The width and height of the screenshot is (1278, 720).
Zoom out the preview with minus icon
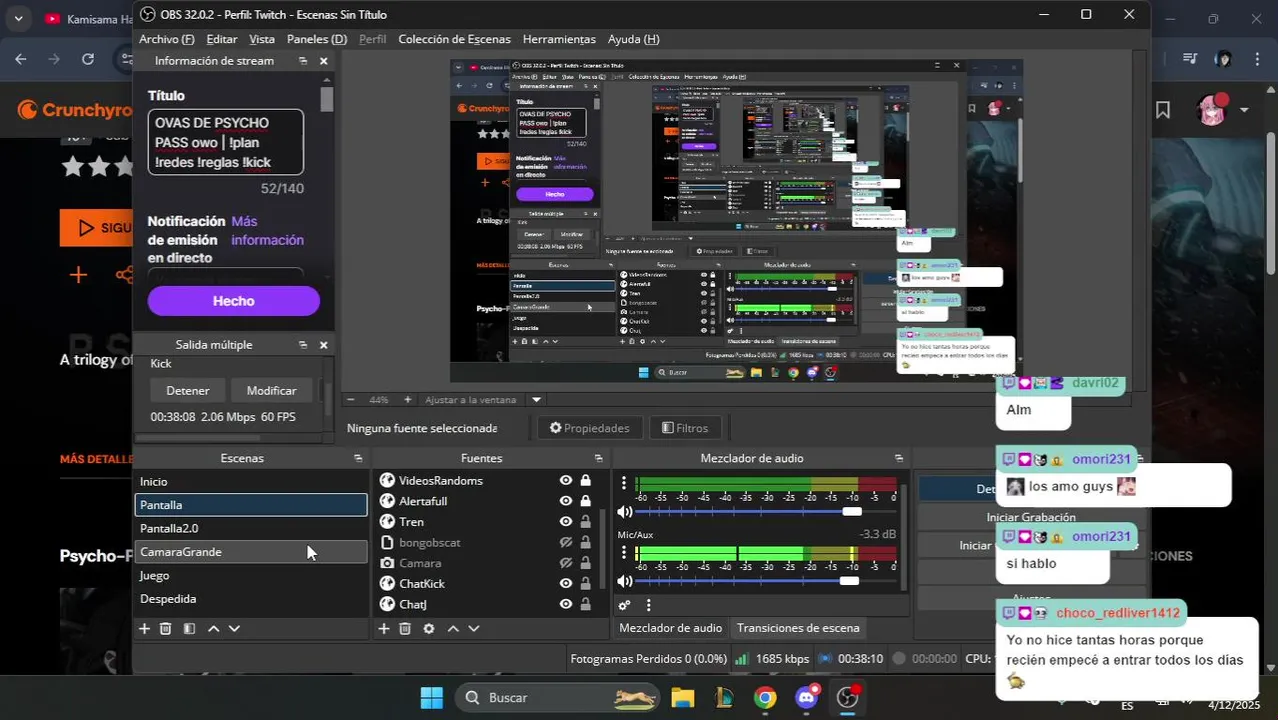351,399
